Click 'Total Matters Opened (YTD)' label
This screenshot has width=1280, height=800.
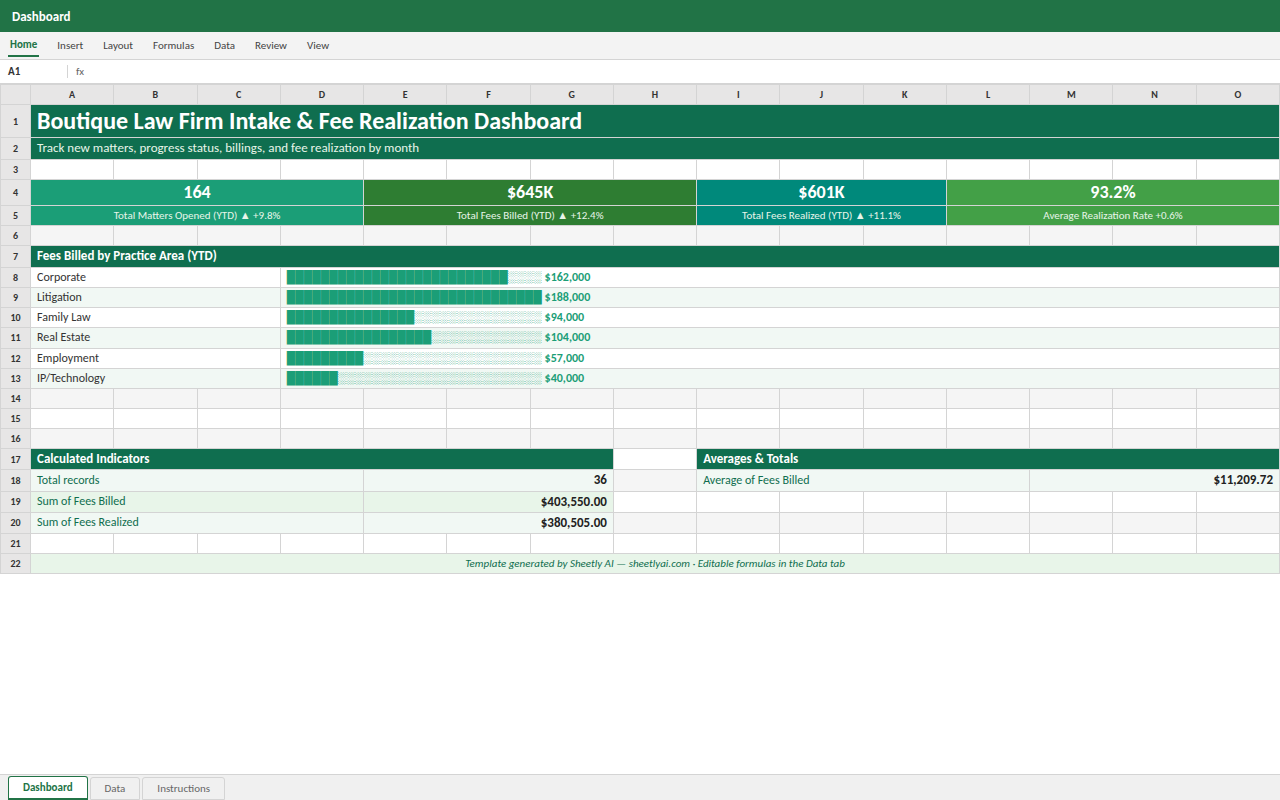197,215
